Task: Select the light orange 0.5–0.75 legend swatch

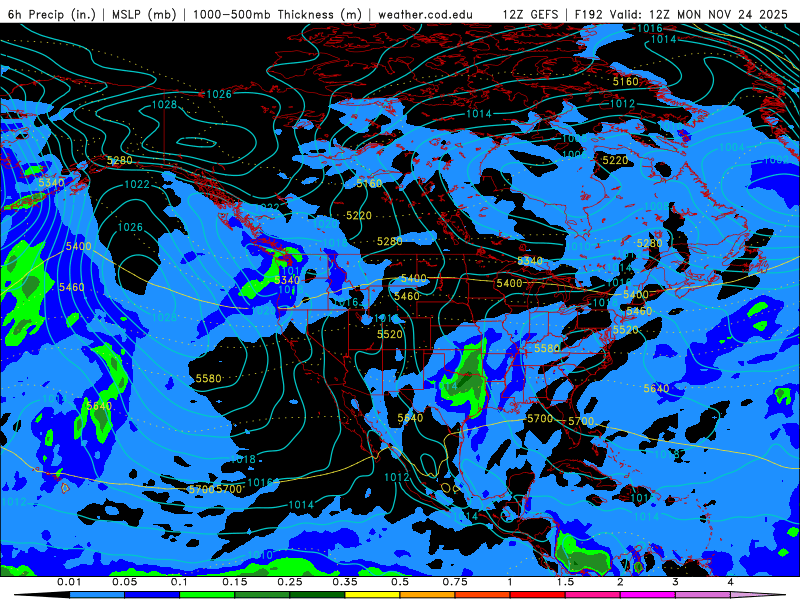Action: click(428, 595)
